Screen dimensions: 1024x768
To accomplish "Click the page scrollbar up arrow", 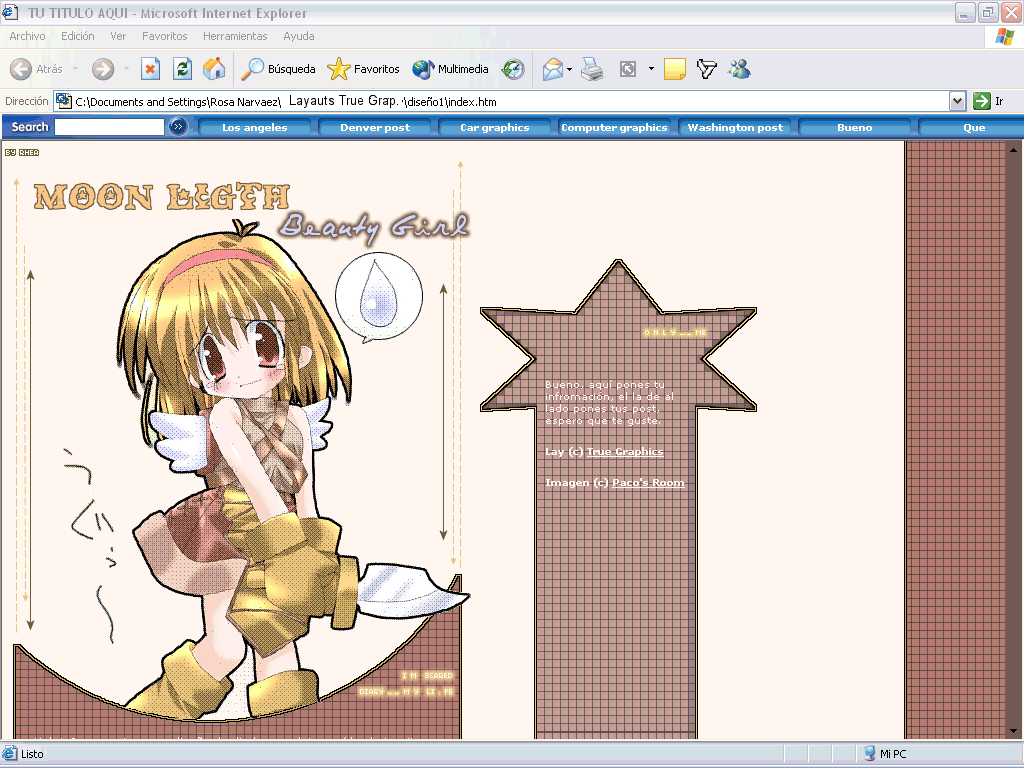I will tap(1013, 150).
